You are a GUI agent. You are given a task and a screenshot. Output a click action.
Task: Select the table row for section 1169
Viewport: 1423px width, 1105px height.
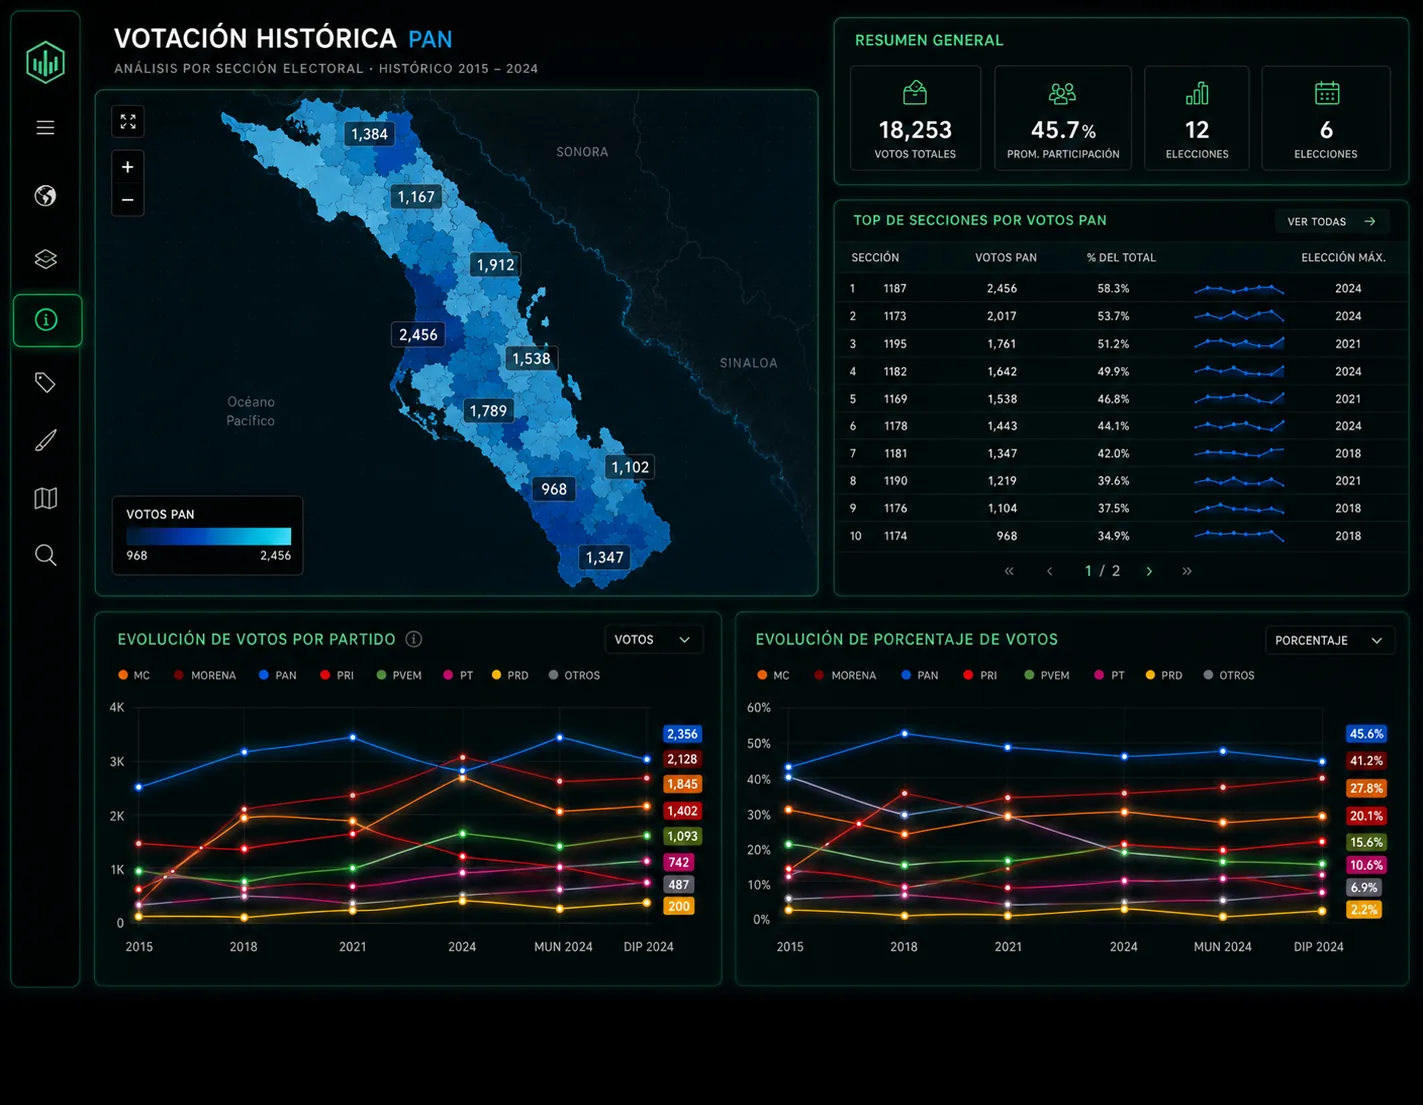(x=1121, y=399)
